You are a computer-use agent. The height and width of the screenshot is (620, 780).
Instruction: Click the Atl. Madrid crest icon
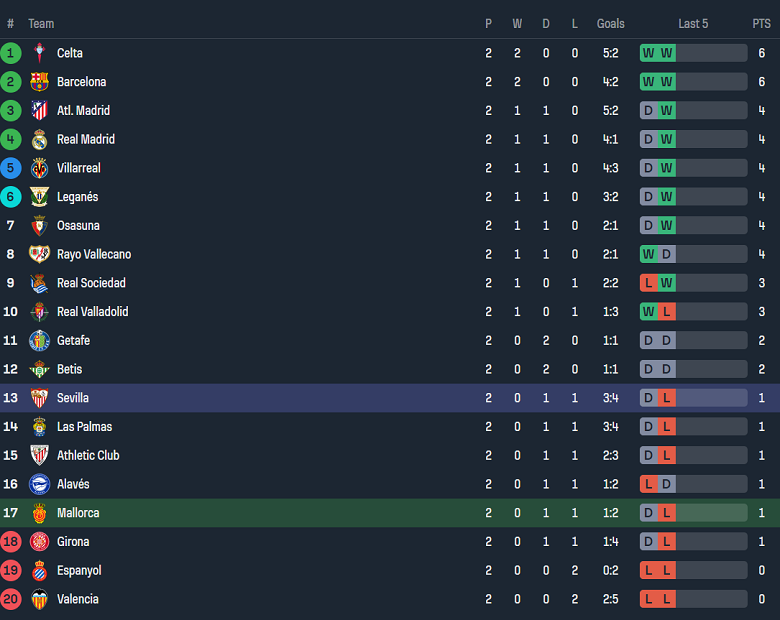tap(39, 111)
